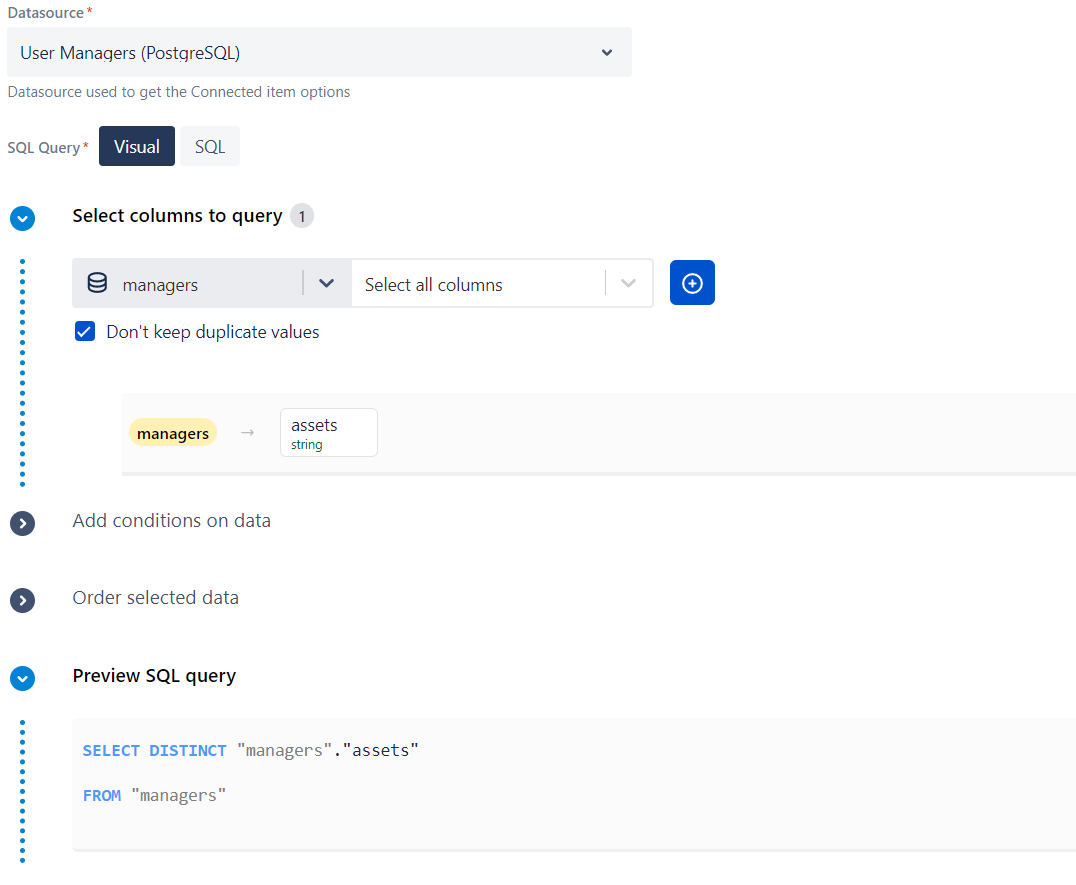The height and width of the screenshot is (885, 1076).
Task: Uncheck Don't keep duplicate values checkbox
Action: tap(85, 332)
